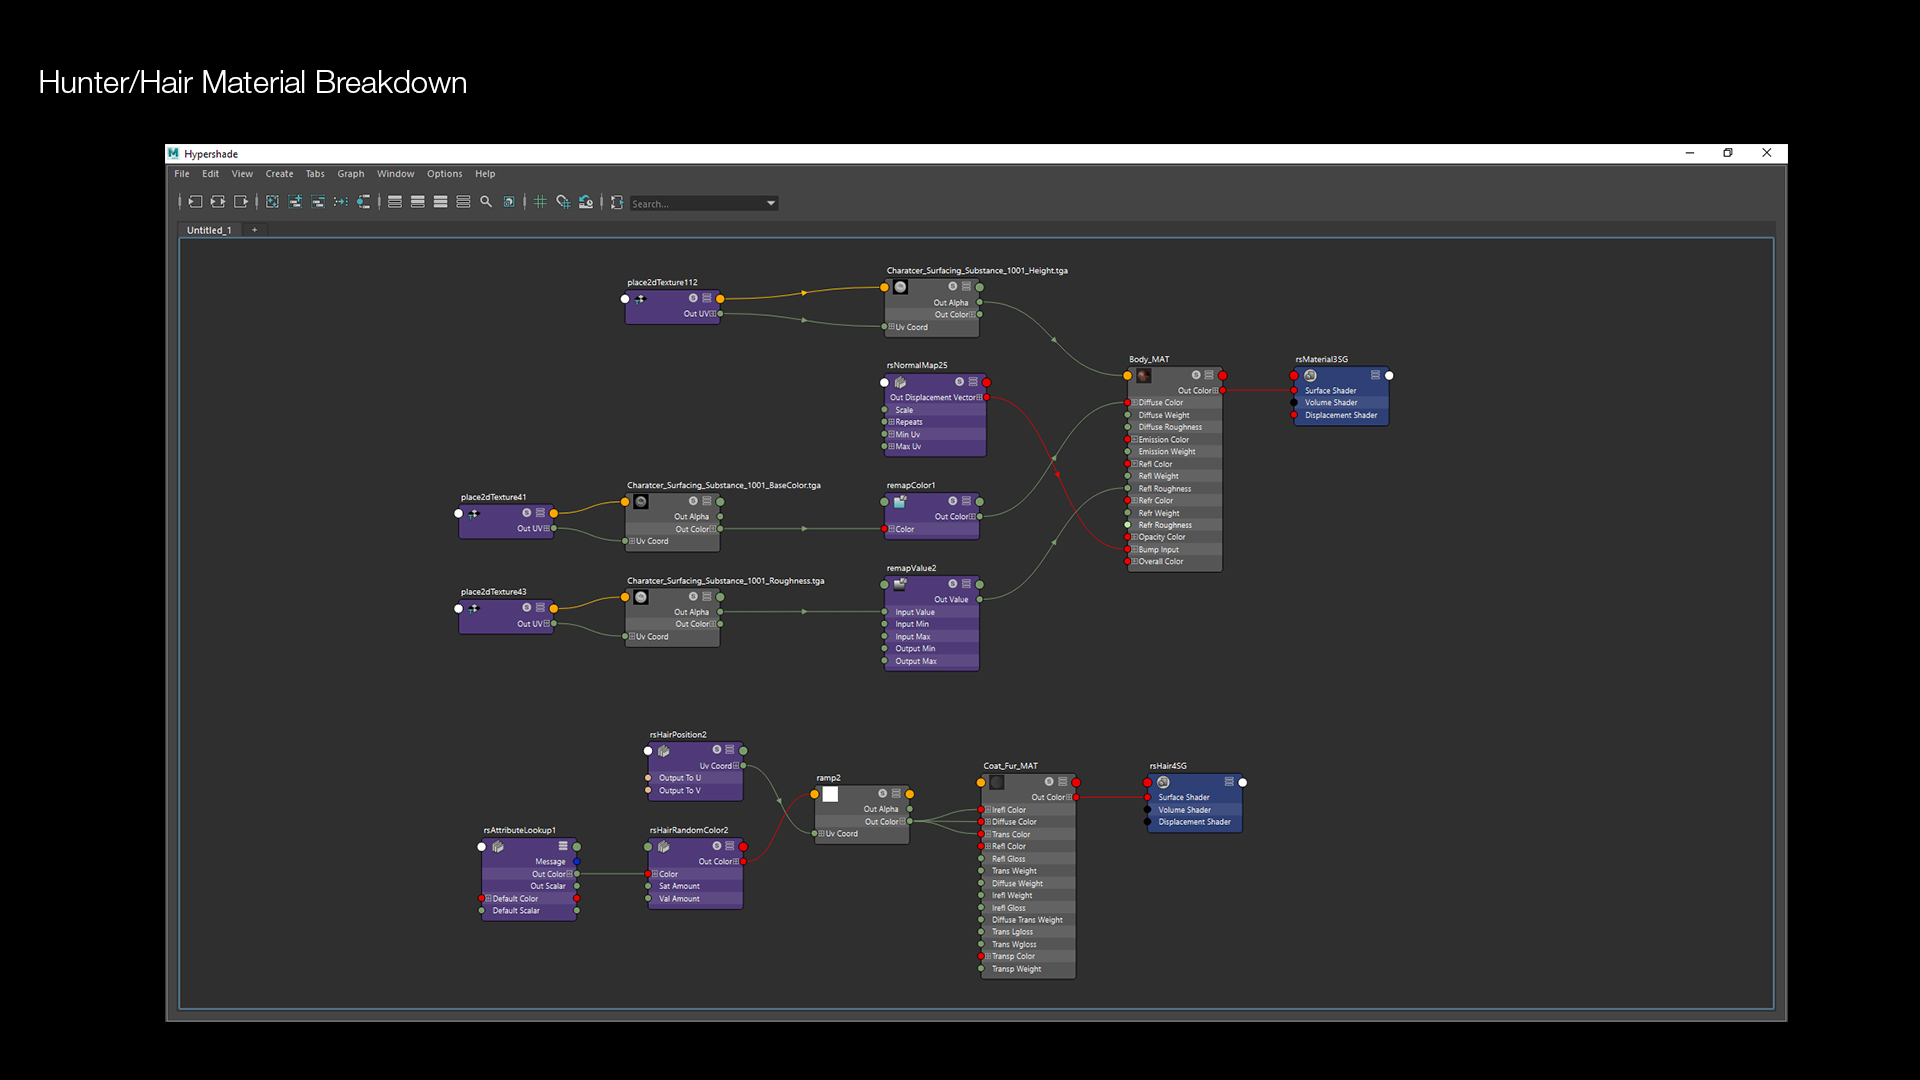This screenshot has height=1080, width=1920.
Task: Open the Options menu
Action: click(x=444, y=174)
